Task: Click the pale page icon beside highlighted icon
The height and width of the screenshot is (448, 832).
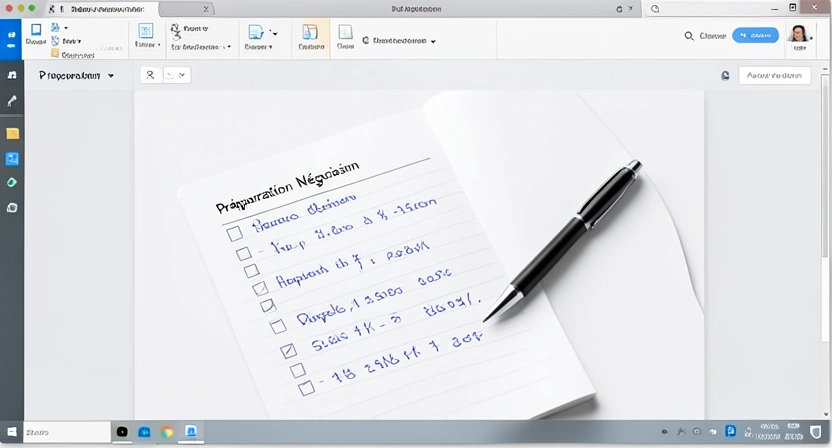Action: (345, 32)
